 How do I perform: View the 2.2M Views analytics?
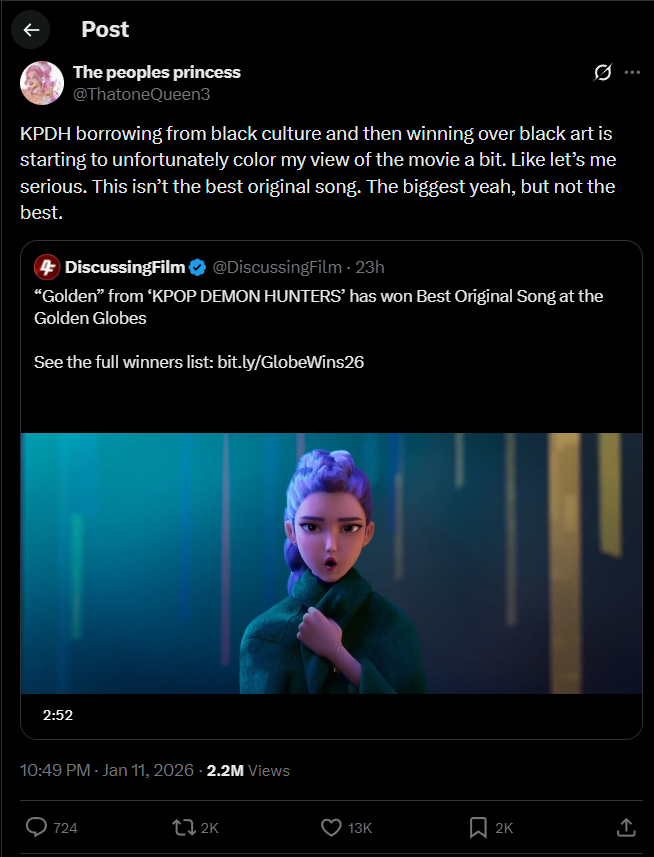pos(248,770)
